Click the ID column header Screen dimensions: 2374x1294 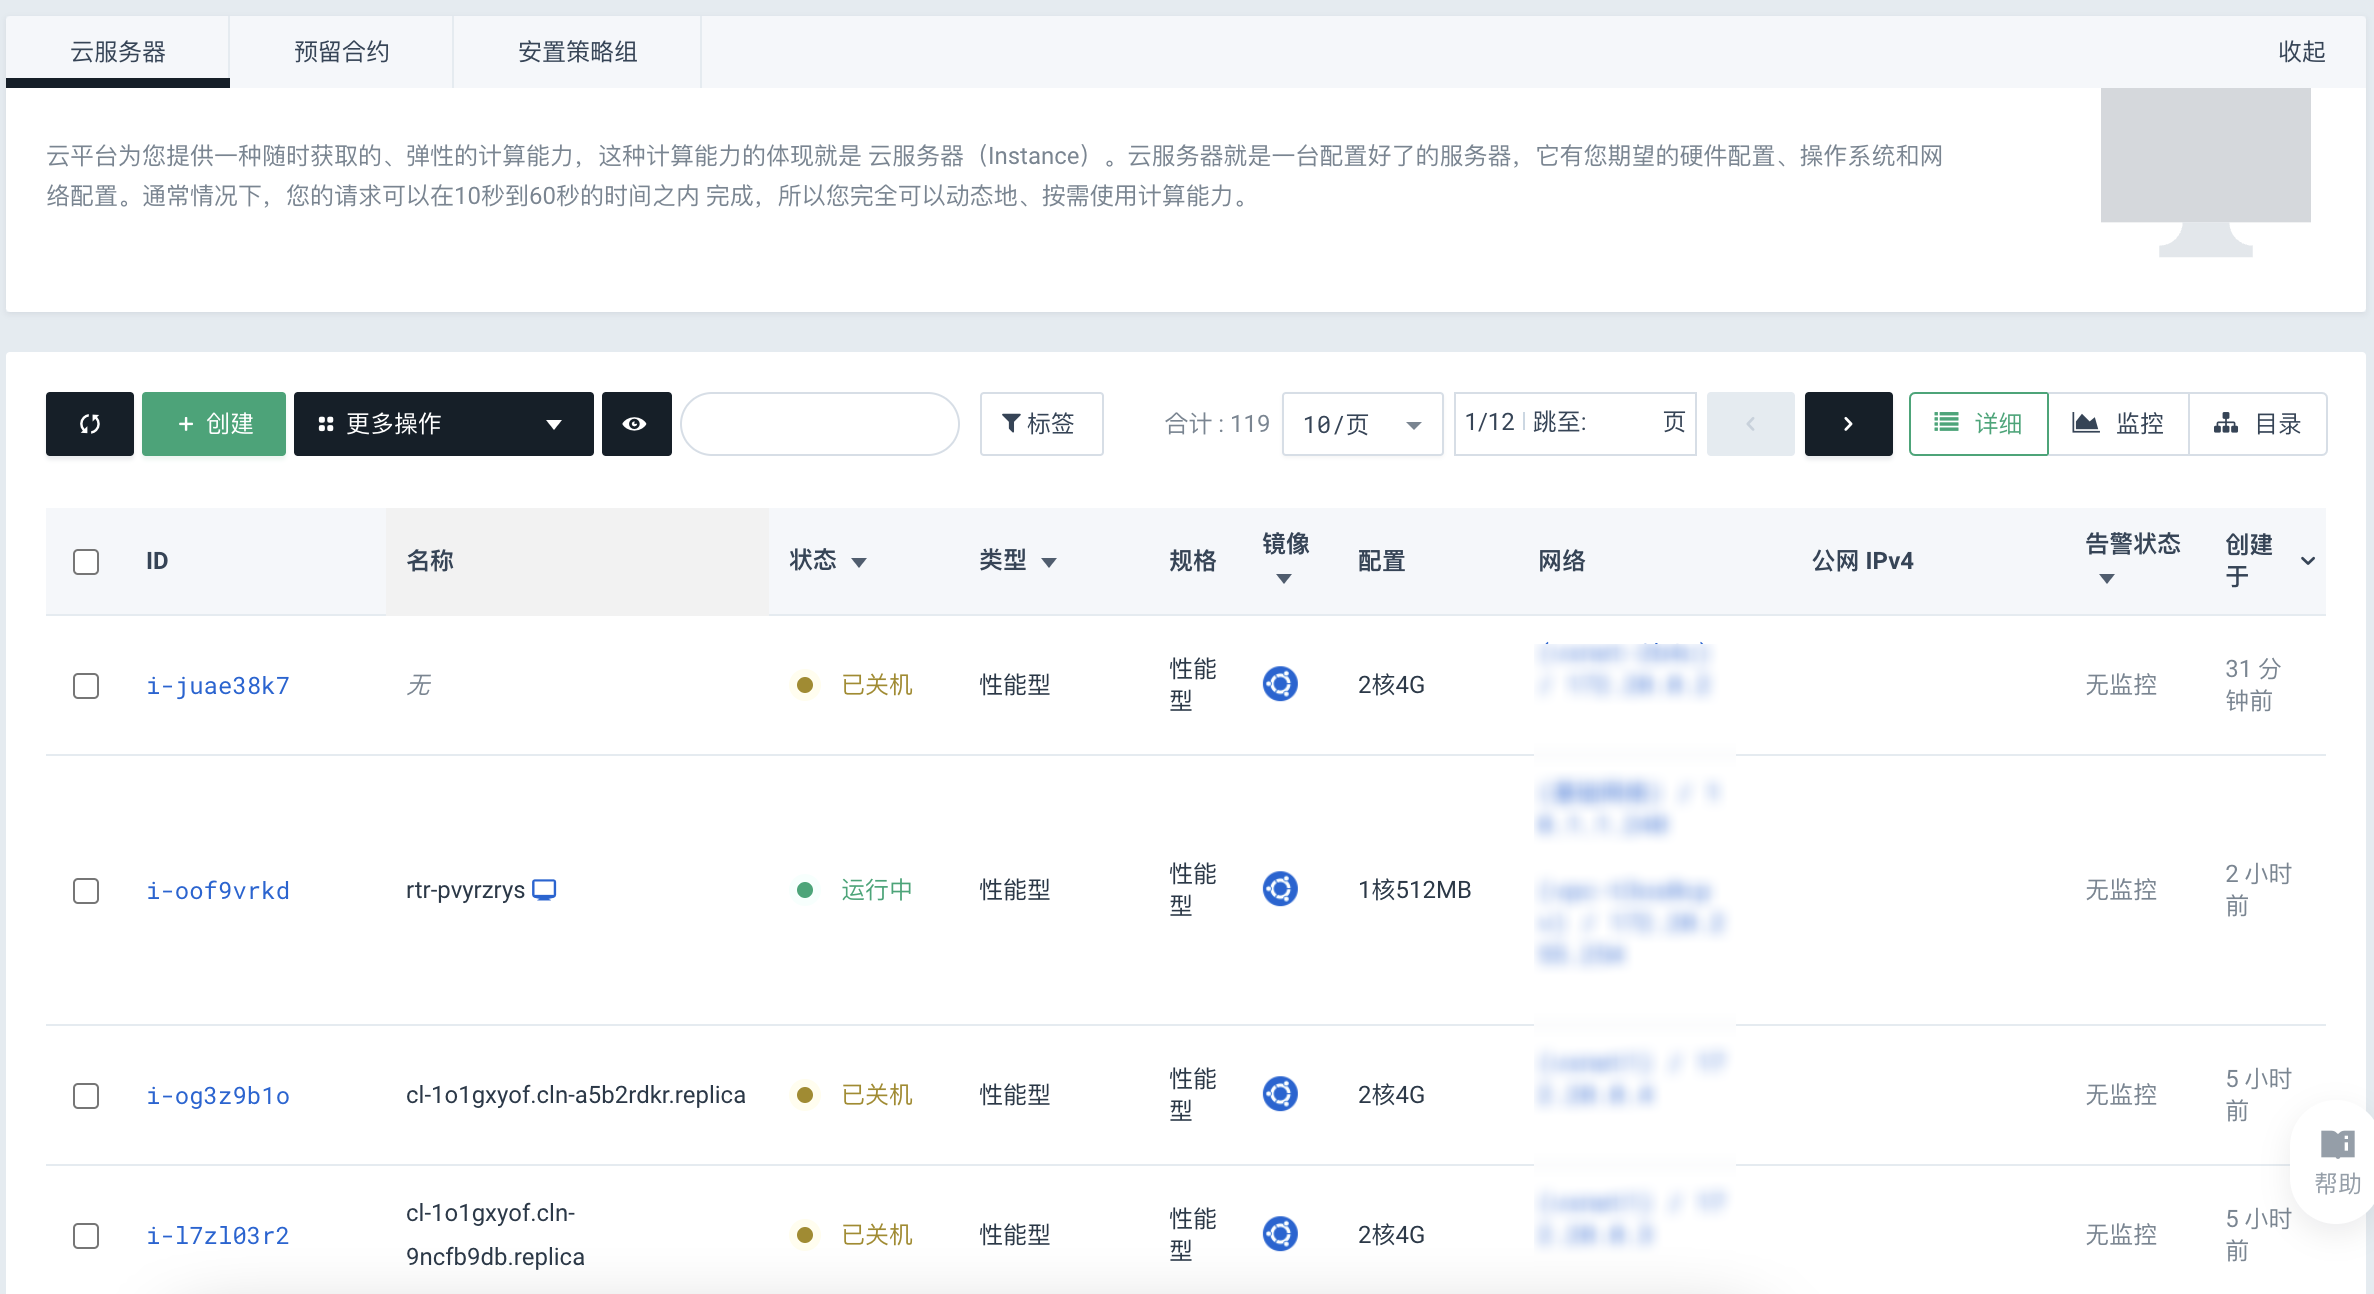coord(157,561)
